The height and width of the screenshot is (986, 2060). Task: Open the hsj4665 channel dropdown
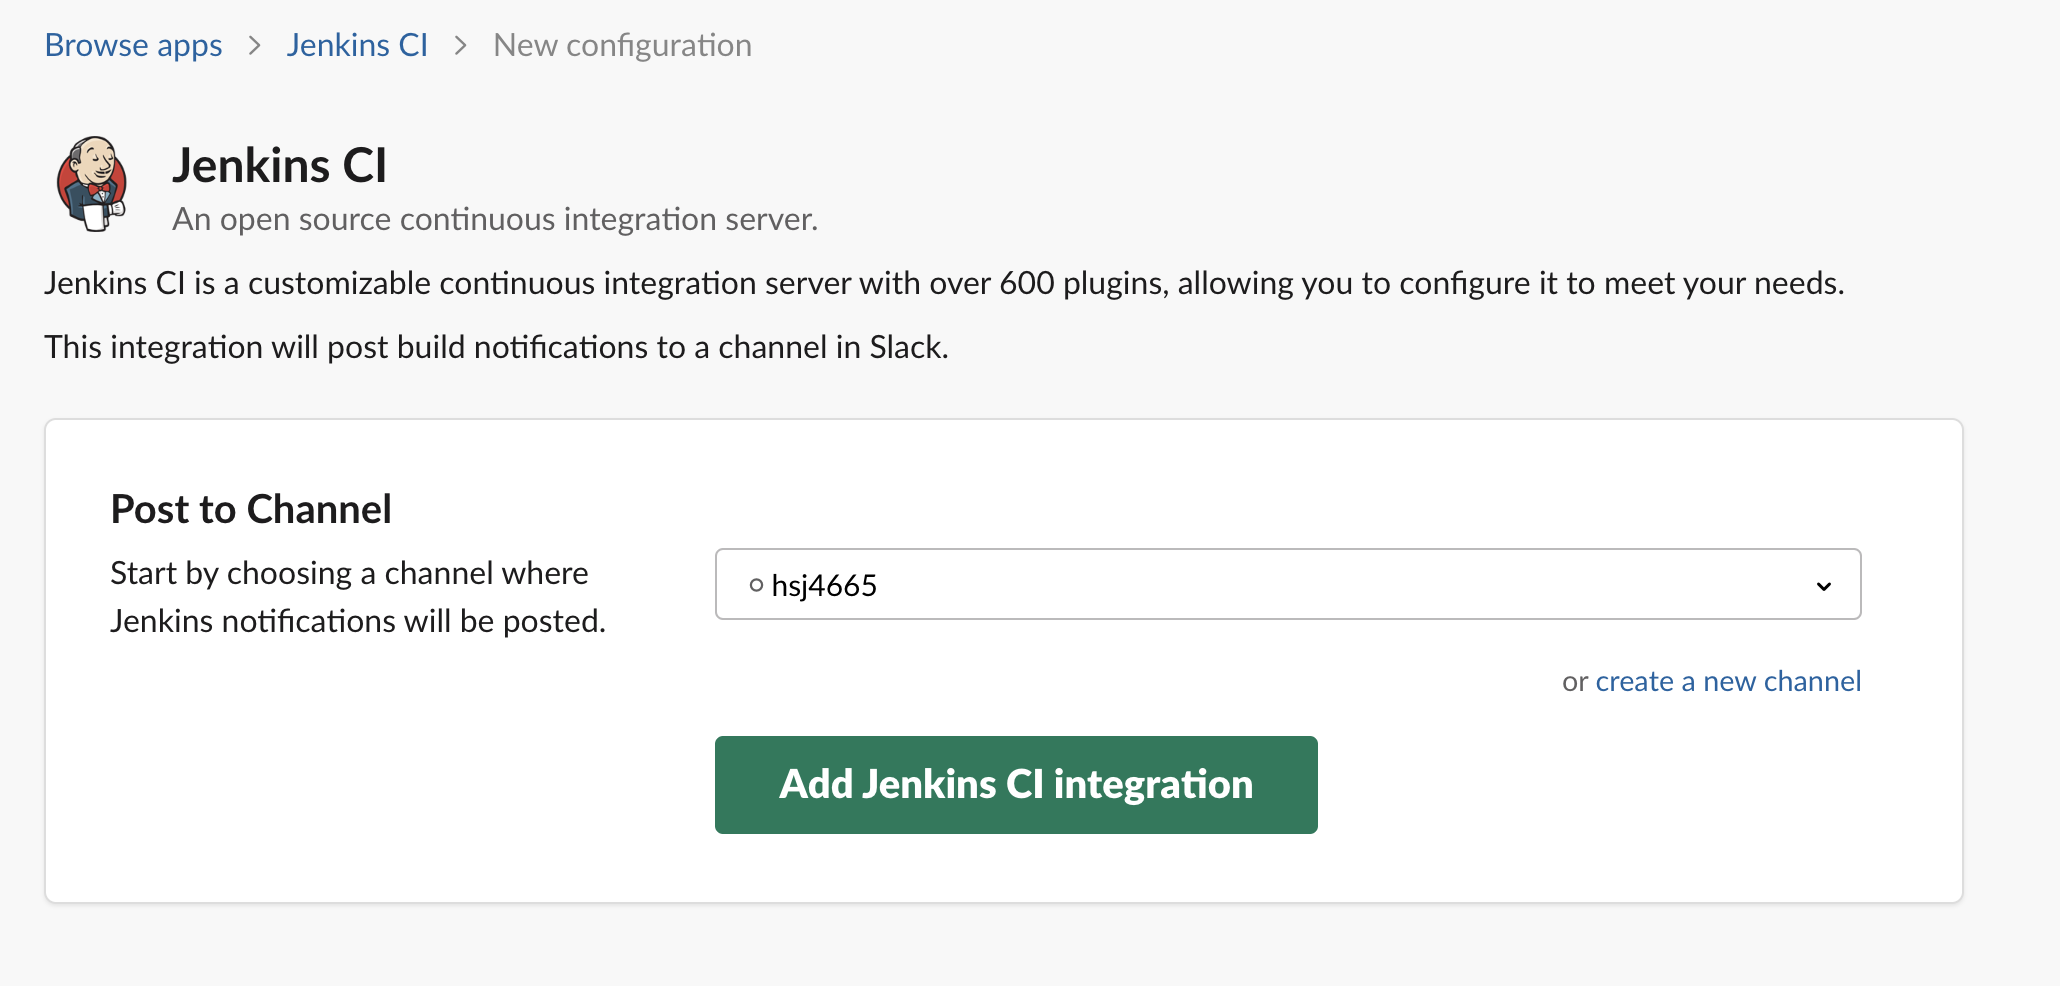tap(1288, 584)
